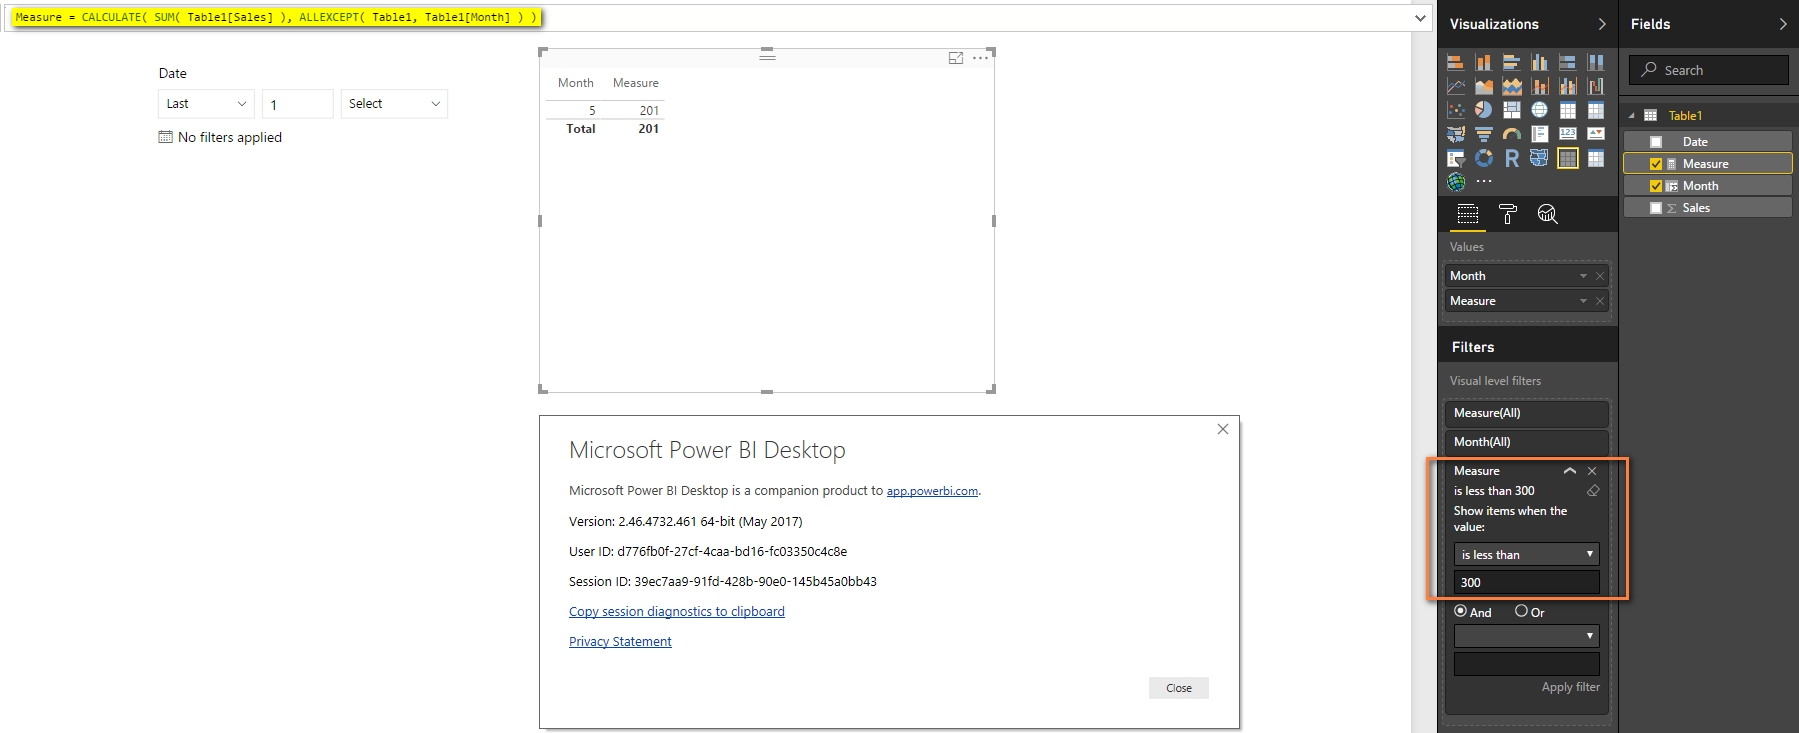1799x733 pixels.
Task: Choose the donut chart visualization
Action: (x=1483, y=158)
